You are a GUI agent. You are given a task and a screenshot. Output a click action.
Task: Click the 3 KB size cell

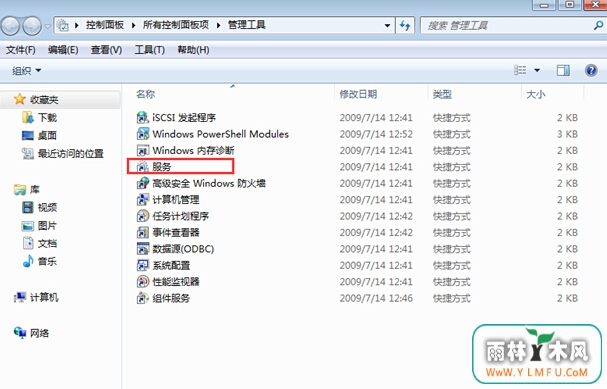pos(568,134)
